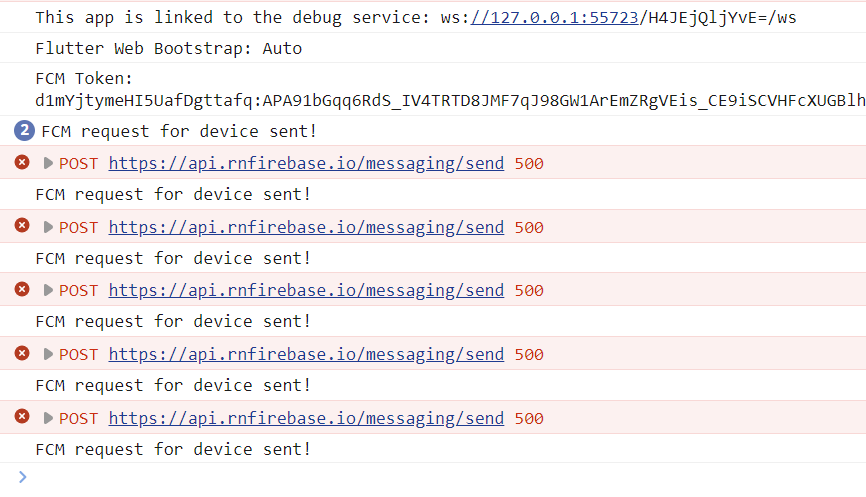Click the fifth red error icon

(x=22, y=416)
